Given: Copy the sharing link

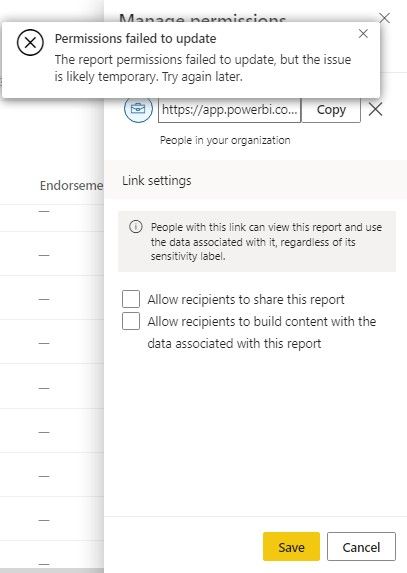Looking at the screenshot, I should point(331,110).
